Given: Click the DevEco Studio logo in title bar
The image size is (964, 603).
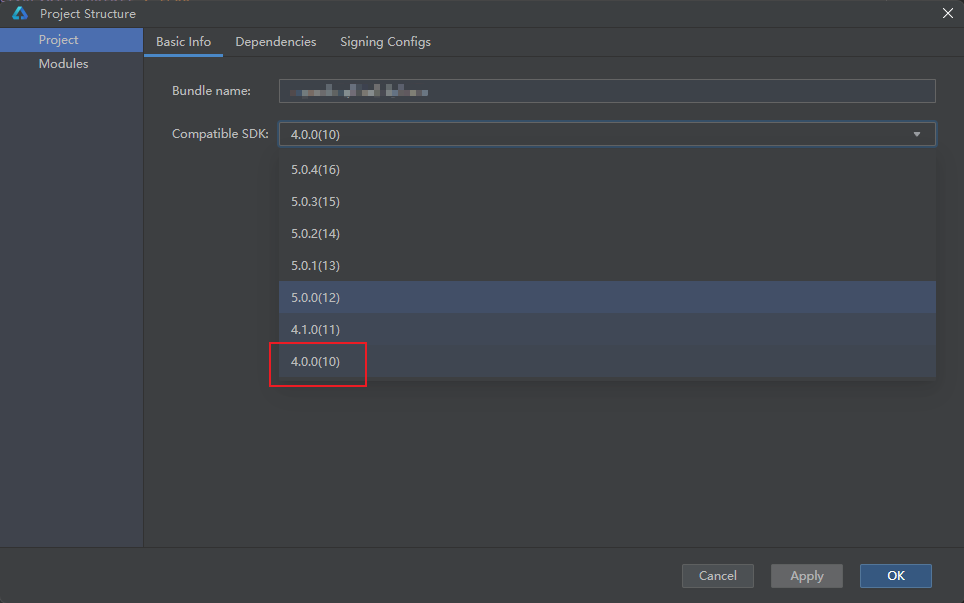Looking at the screenshot, I should (x=20, y=14).
